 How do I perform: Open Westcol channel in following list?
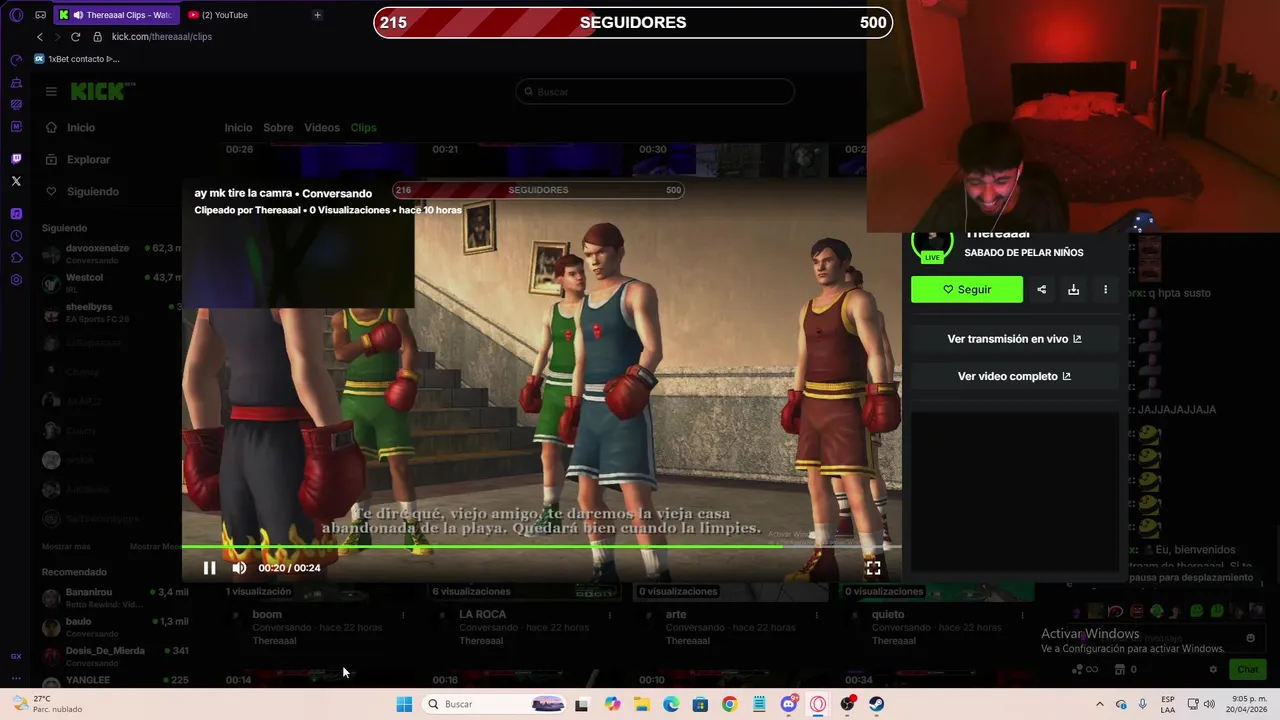point(110,283)
